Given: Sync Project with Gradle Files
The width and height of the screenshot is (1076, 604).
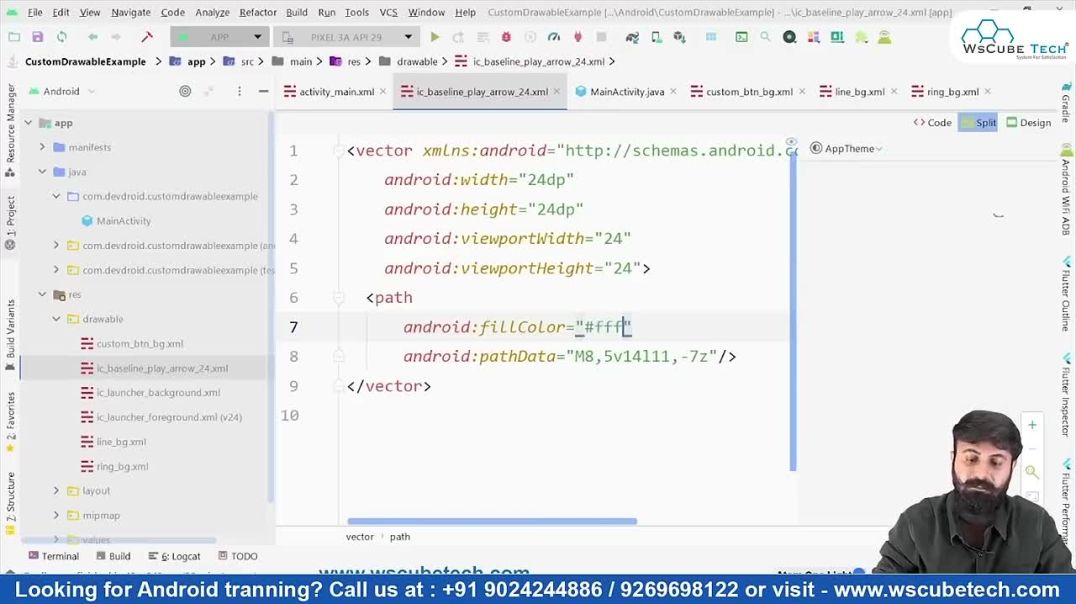Looking at the screenshot, I should [x=632, y=36].
